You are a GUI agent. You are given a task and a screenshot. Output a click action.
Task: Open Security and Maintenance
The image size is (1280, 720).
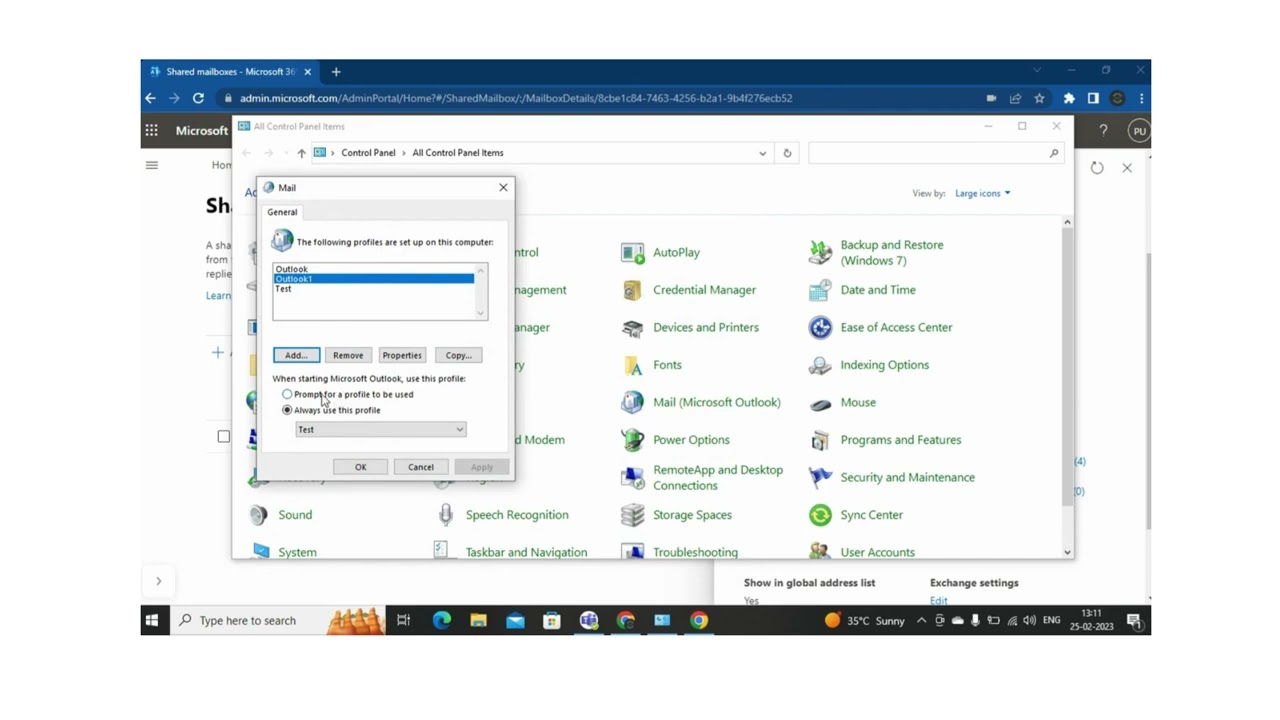[892, 478]
